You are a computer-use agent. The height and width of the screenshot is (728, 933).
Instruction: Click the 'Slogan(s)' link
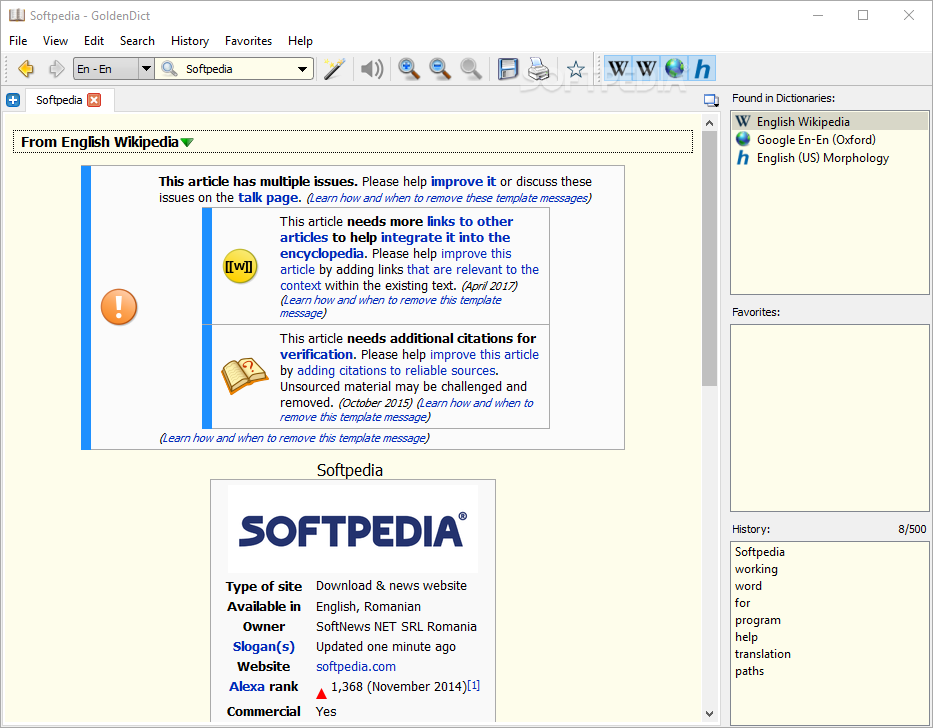[x=264, y=646]
